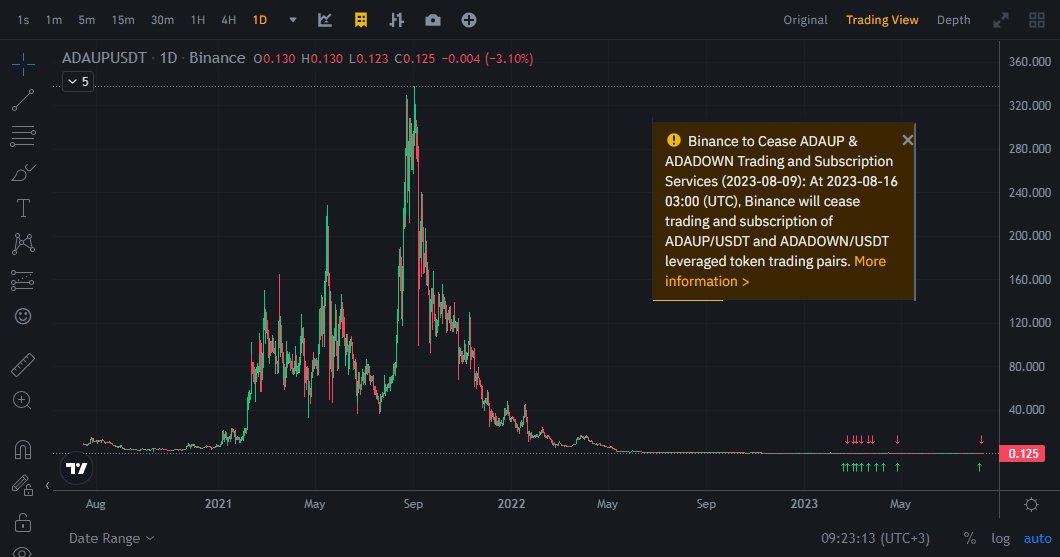Switch to the Depth chart tab

coord(954,20)
